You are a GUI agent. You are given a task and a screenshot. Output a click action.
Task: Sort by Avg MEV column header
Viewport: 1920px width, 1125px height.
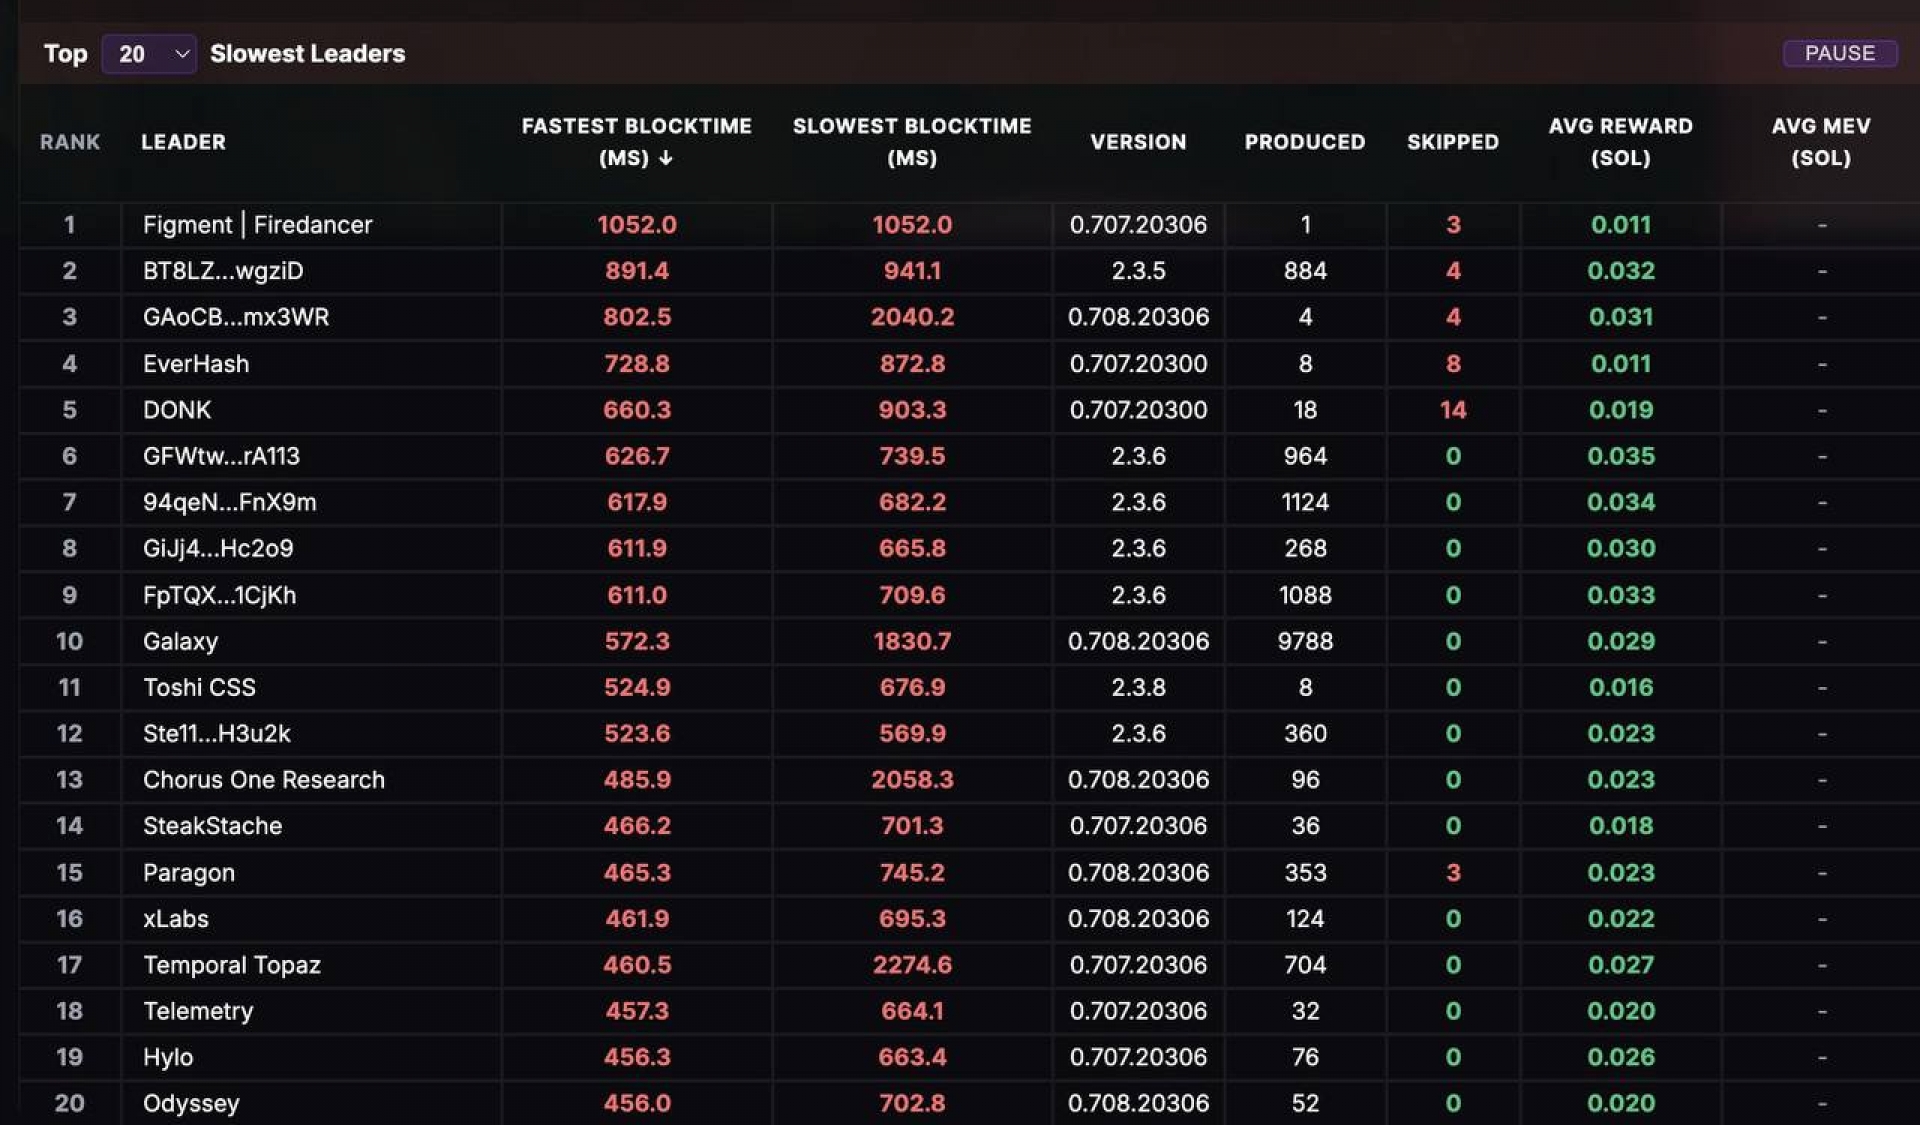click(x=1820, y=141)
